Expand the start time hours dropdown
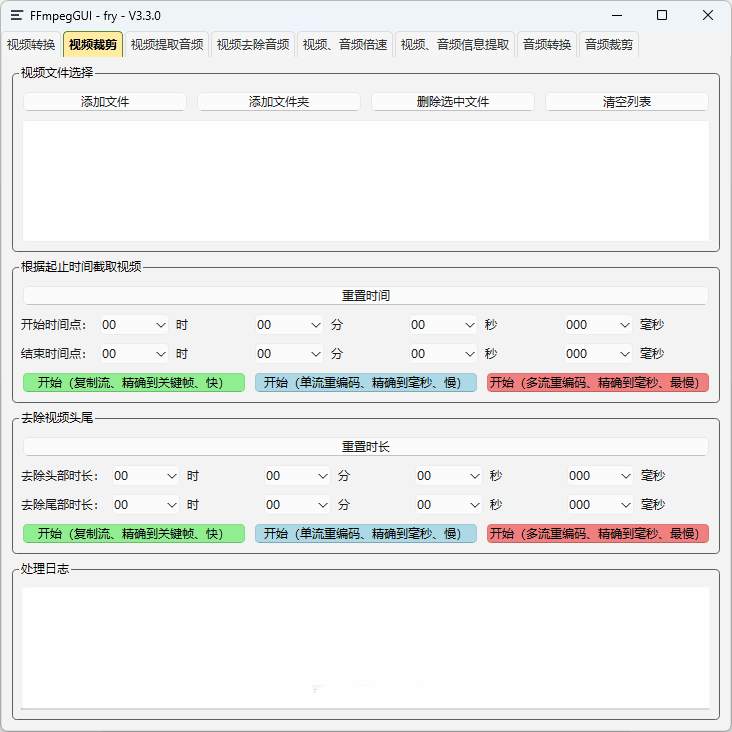Viewport: 732px width, 732px height. point(134,325)
